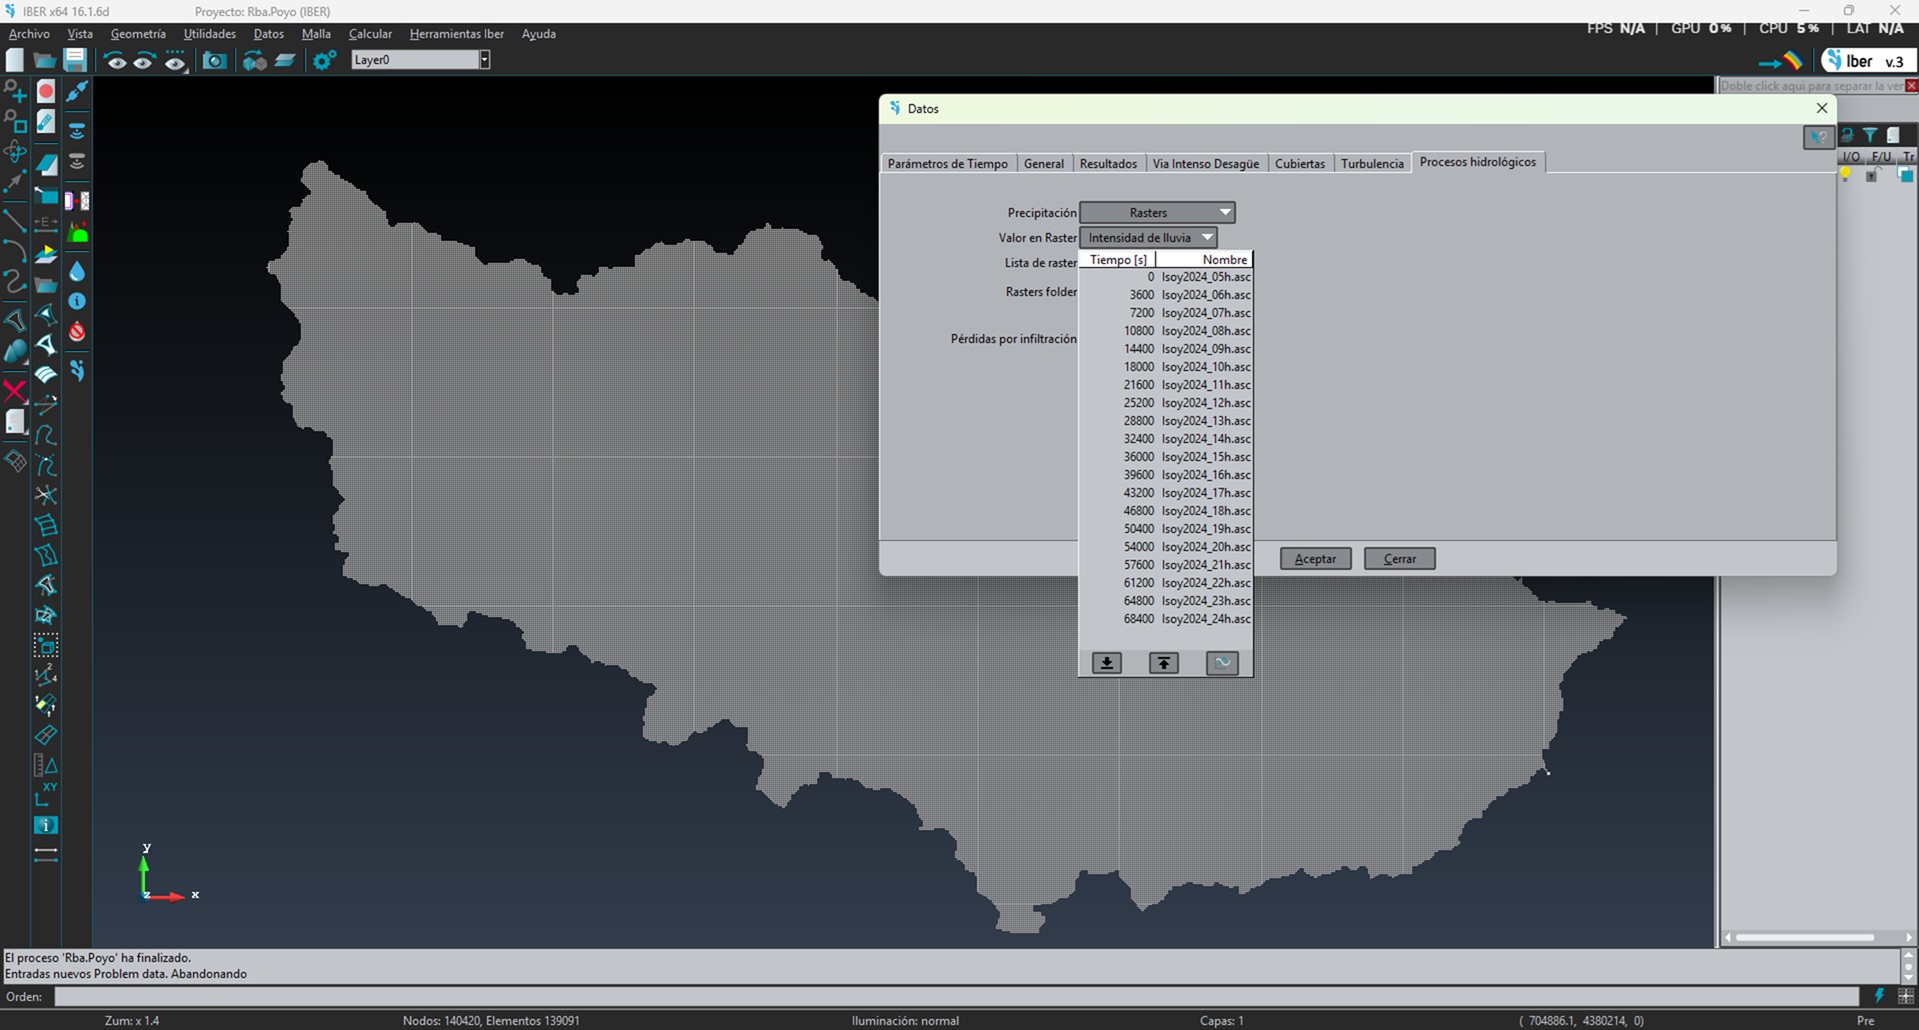Click the Iber v.3 logo button

pyautogui.click(x=1868, y=61)
